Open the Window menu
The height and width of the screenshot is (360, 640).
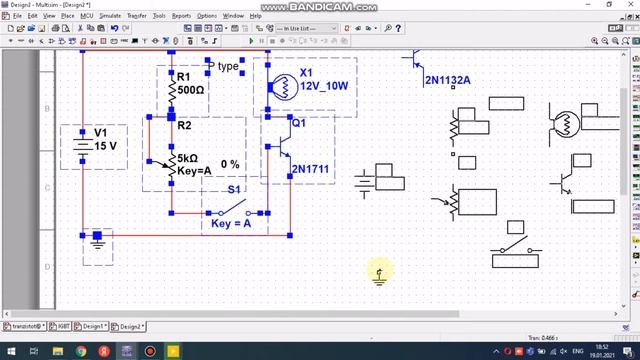233,16
